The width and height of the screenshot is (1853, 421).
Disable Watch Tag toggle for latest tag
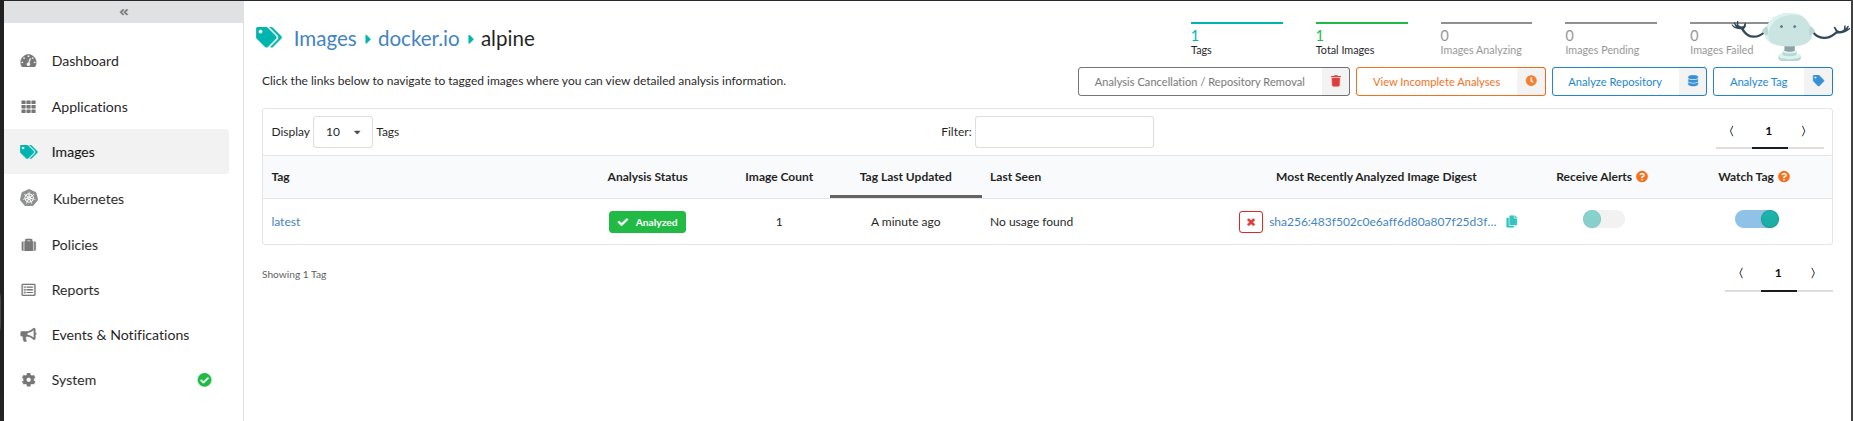[1757, 219]
